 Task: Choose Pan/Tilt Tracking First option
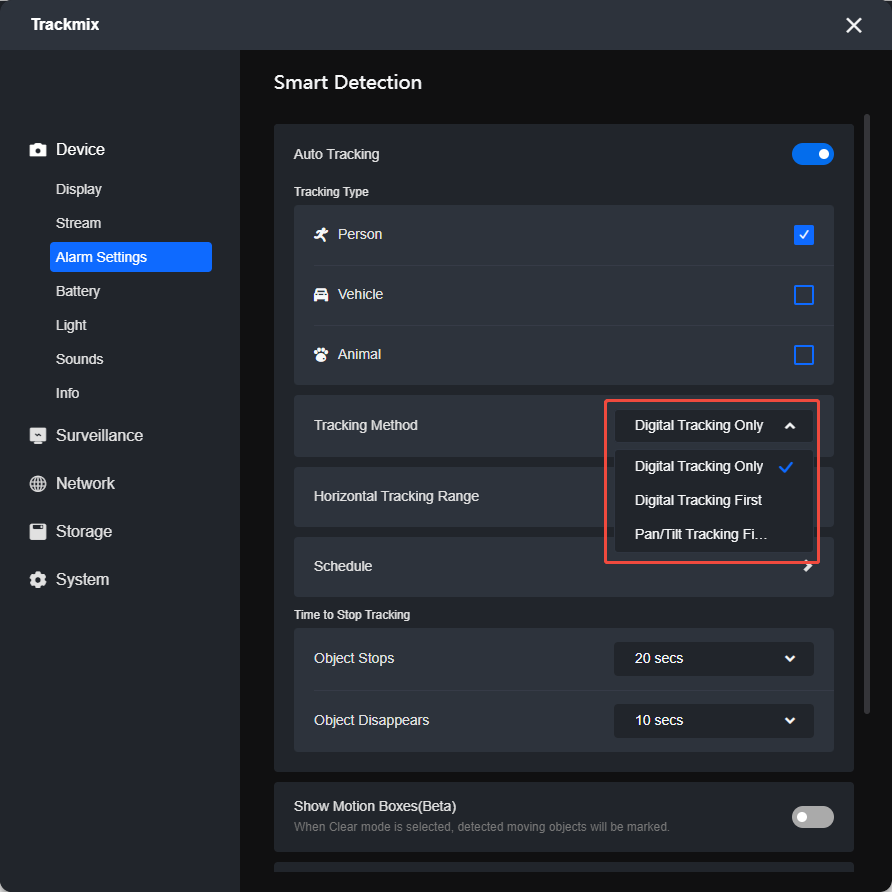[713, 534]
